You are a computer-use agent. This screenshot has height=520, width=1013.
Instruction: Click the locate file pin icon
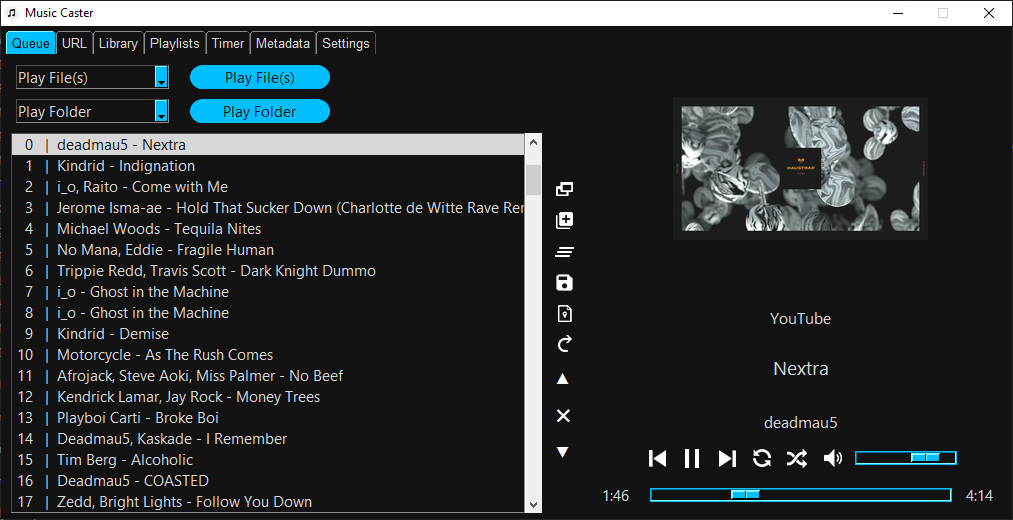point(564,313)
